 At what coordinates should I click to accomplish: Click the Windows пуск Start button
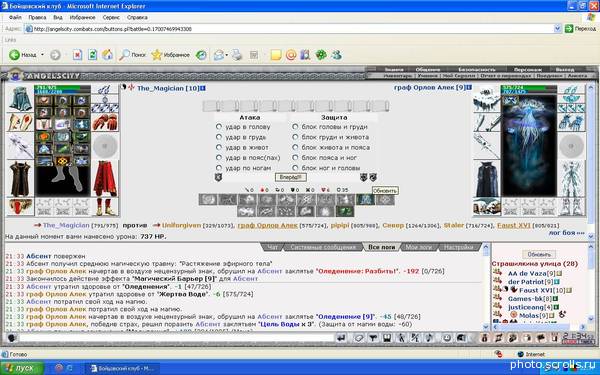(22, 368)
